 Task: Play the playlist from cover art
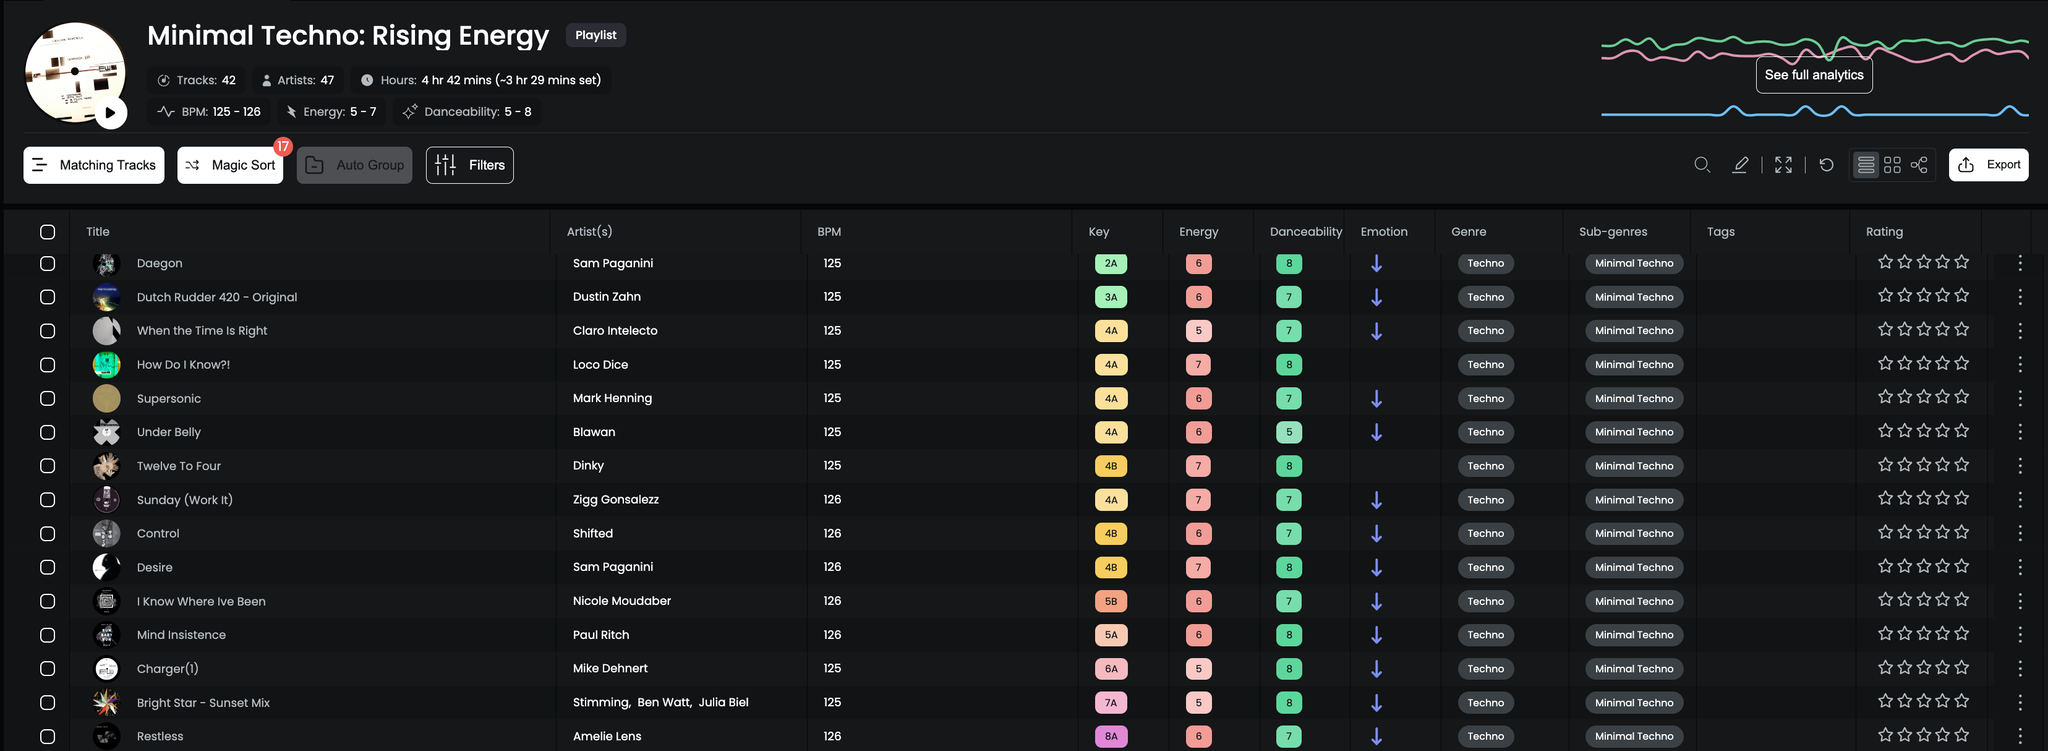tap(110, 113)
